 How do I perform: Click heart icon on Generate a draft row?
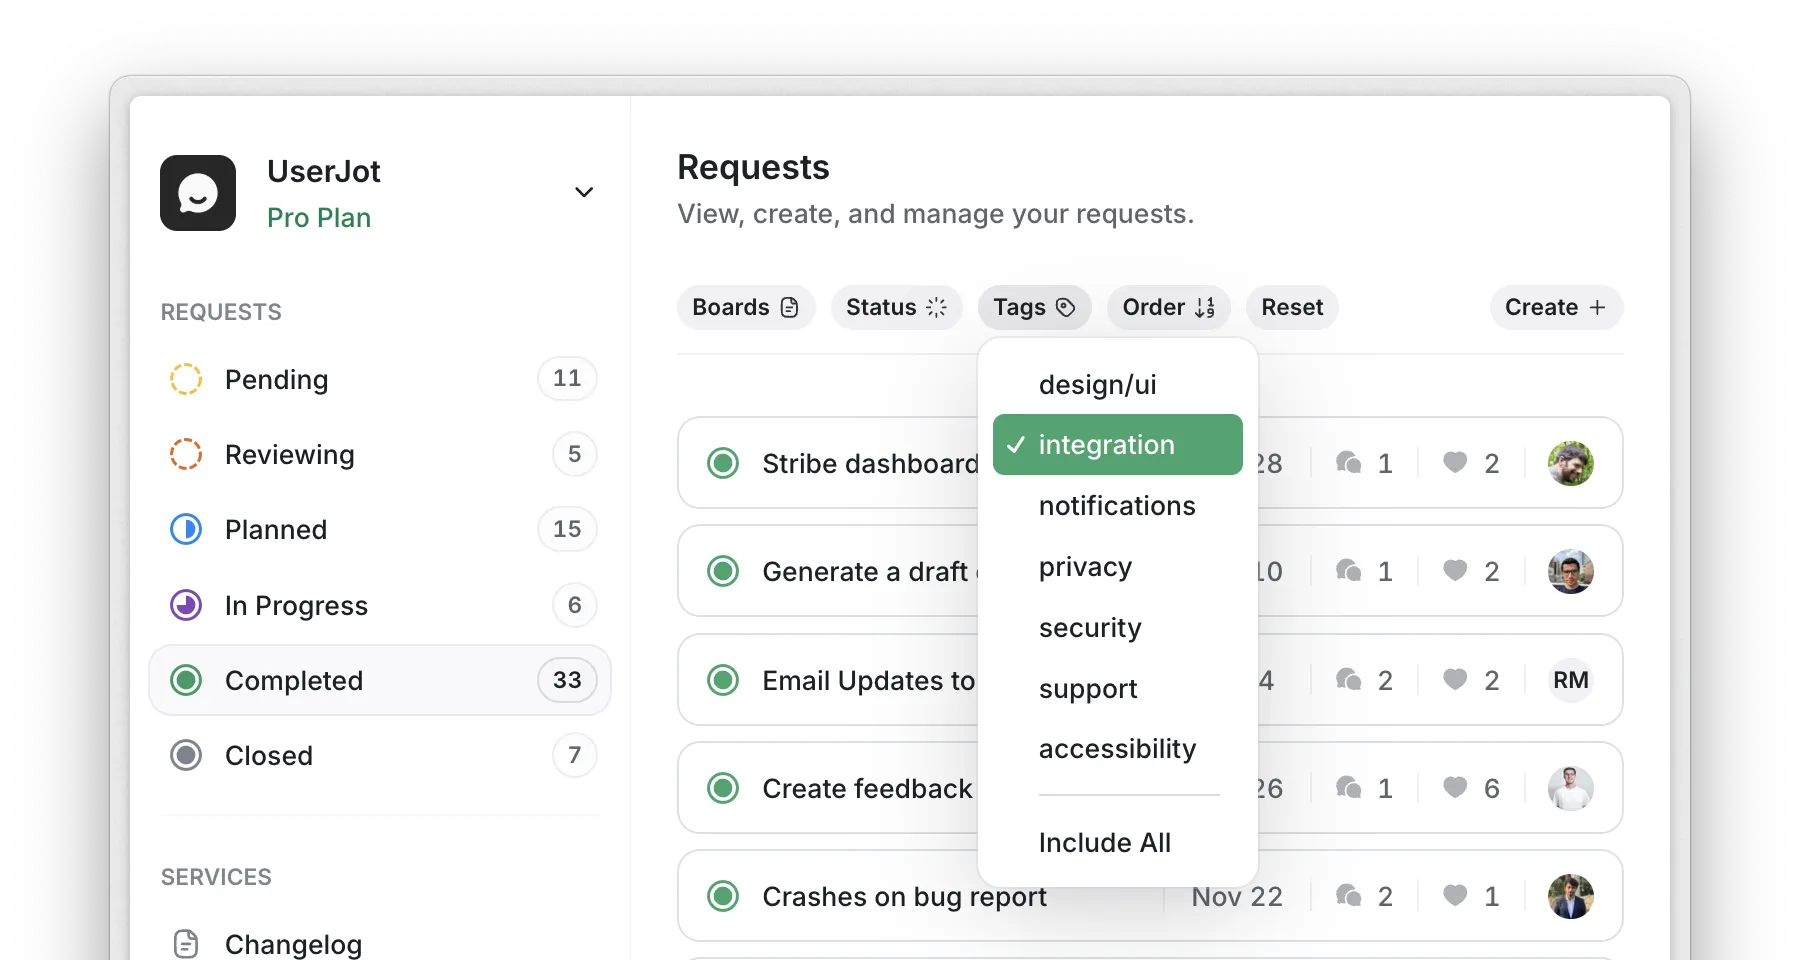click(x=1455, y=570)
